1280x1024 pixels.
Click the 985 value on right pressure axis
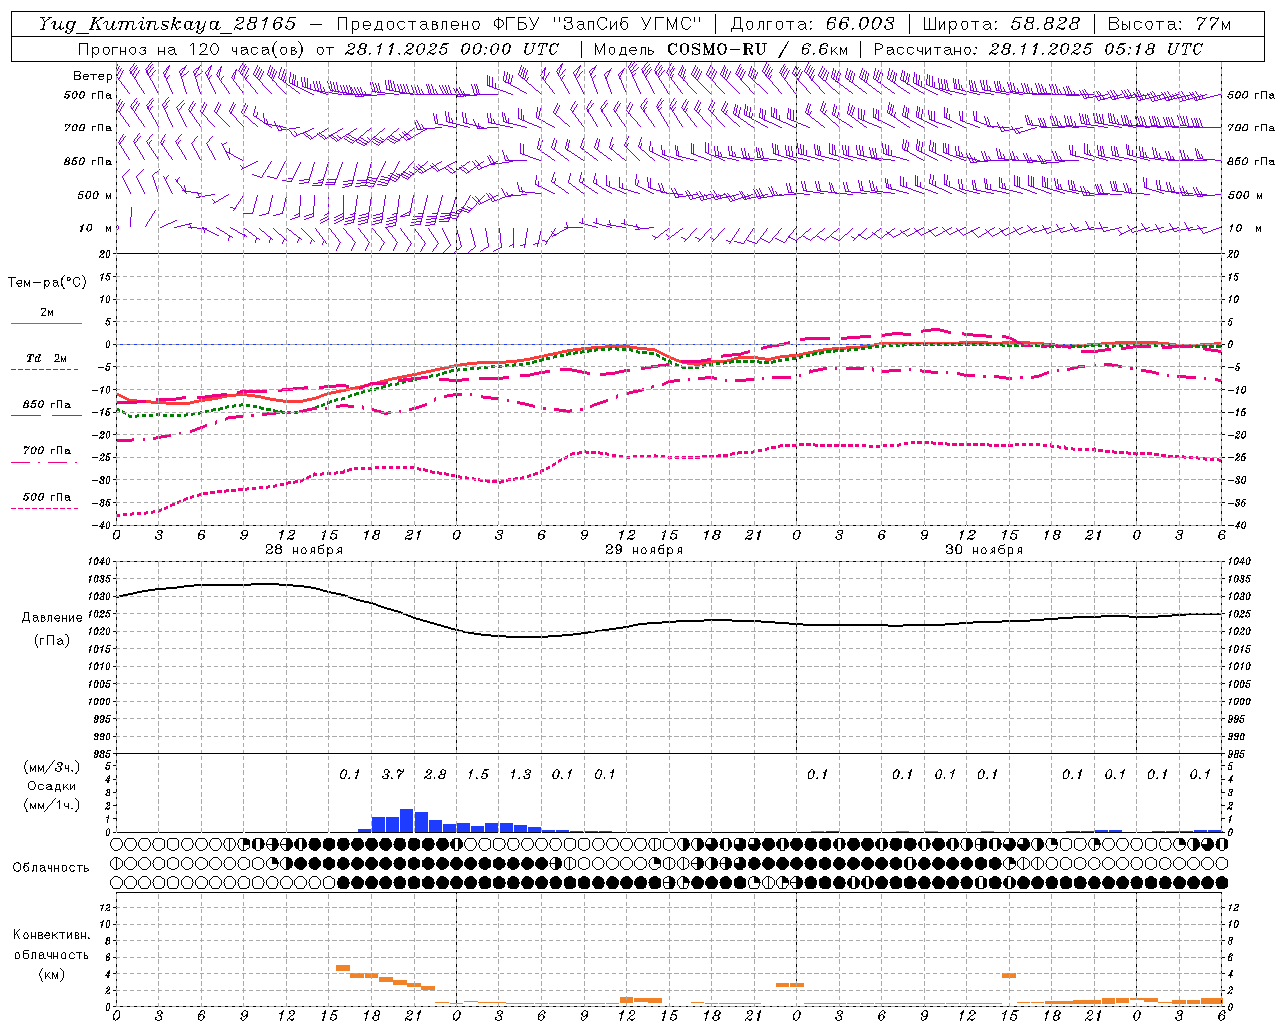pyautogui.click(x=1238, y=754)
